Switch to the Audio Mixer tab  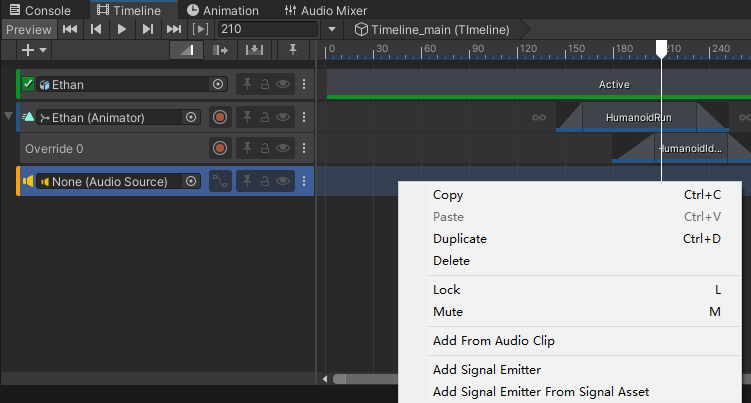326,10
